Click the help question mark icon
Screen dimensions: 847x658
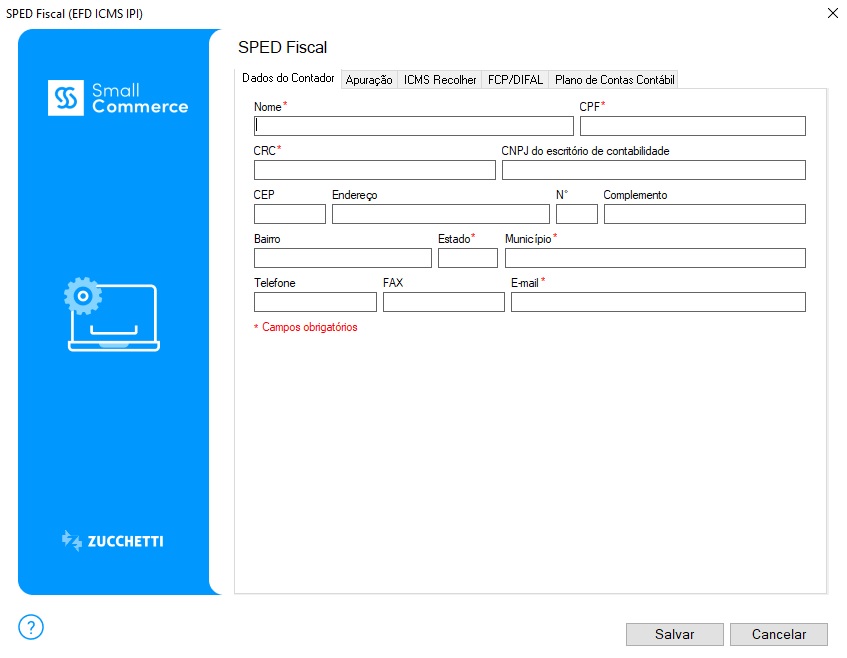click(31, 627)
